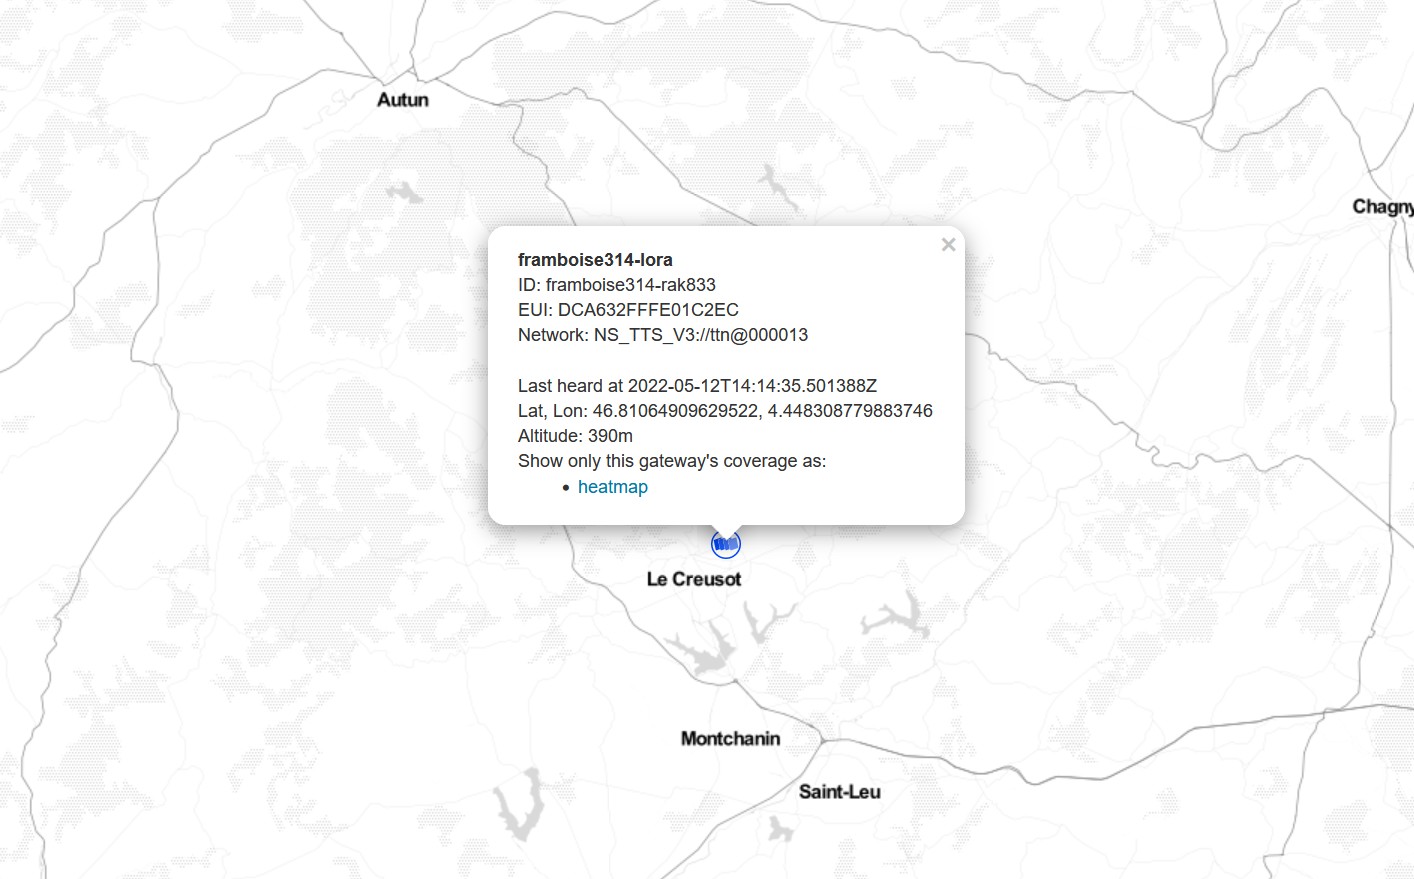Click the Autun city label

click(x=403, y=100)
